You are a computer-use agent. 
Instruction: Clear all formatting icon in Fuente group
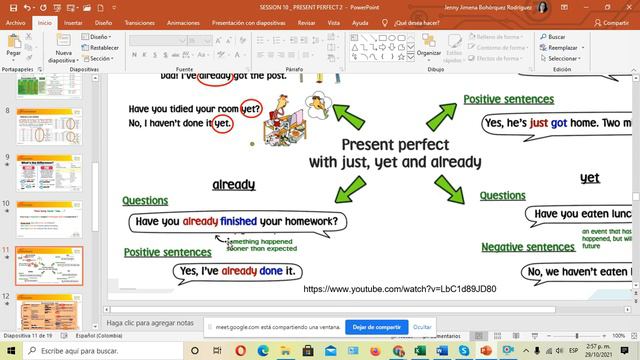point(243,40)
